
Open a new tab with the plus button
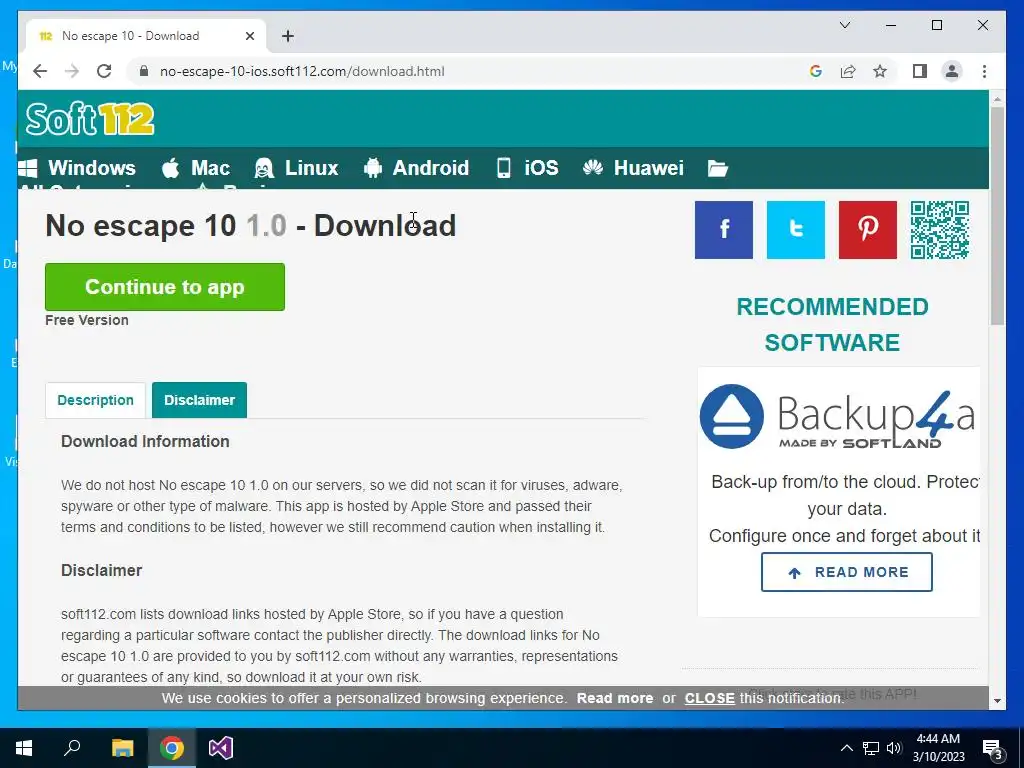pos(288,36)
